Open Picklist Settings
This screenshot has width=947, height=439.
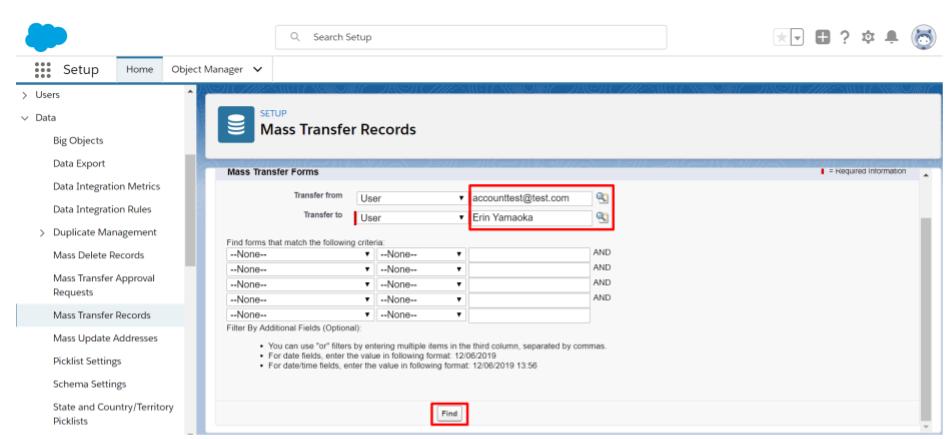point(87,361)
